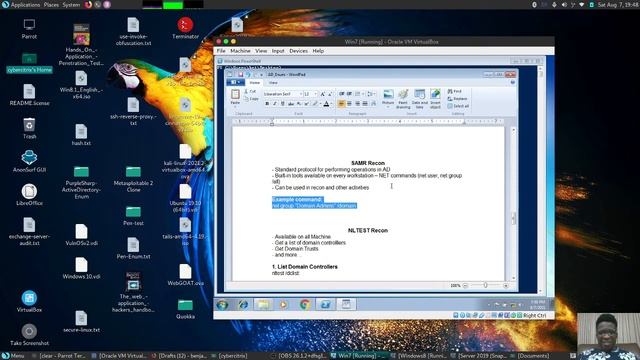Click Find in the Editing group
The image size is (640, 360).
click(x=454, y=91)
